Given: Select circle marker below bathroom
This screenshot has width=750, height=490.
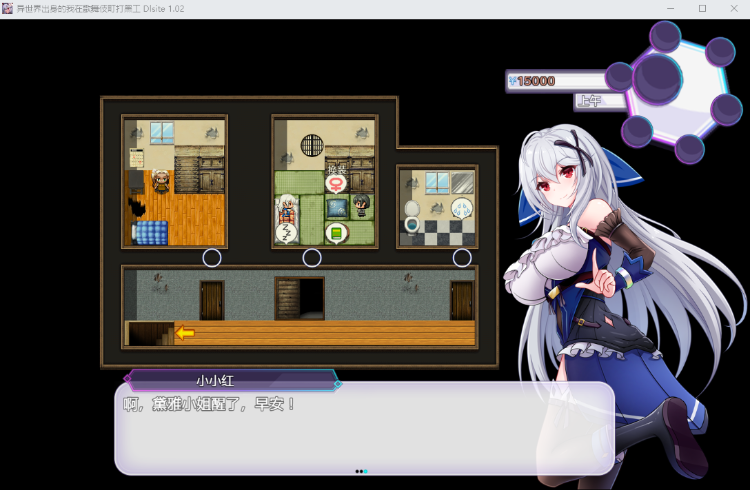Looking at the screenshot, I should click(462, 258).
